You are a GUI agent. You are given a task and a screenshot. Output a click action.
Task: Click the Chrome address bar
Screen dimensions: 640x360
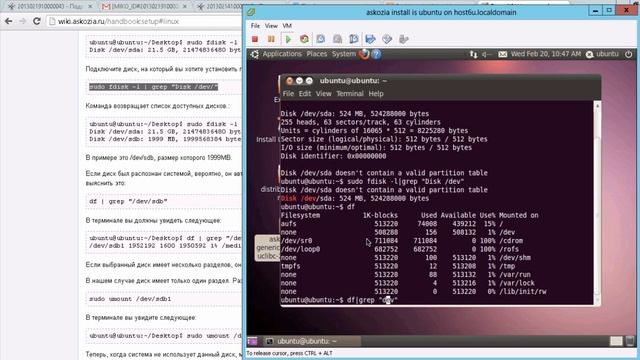145,21
